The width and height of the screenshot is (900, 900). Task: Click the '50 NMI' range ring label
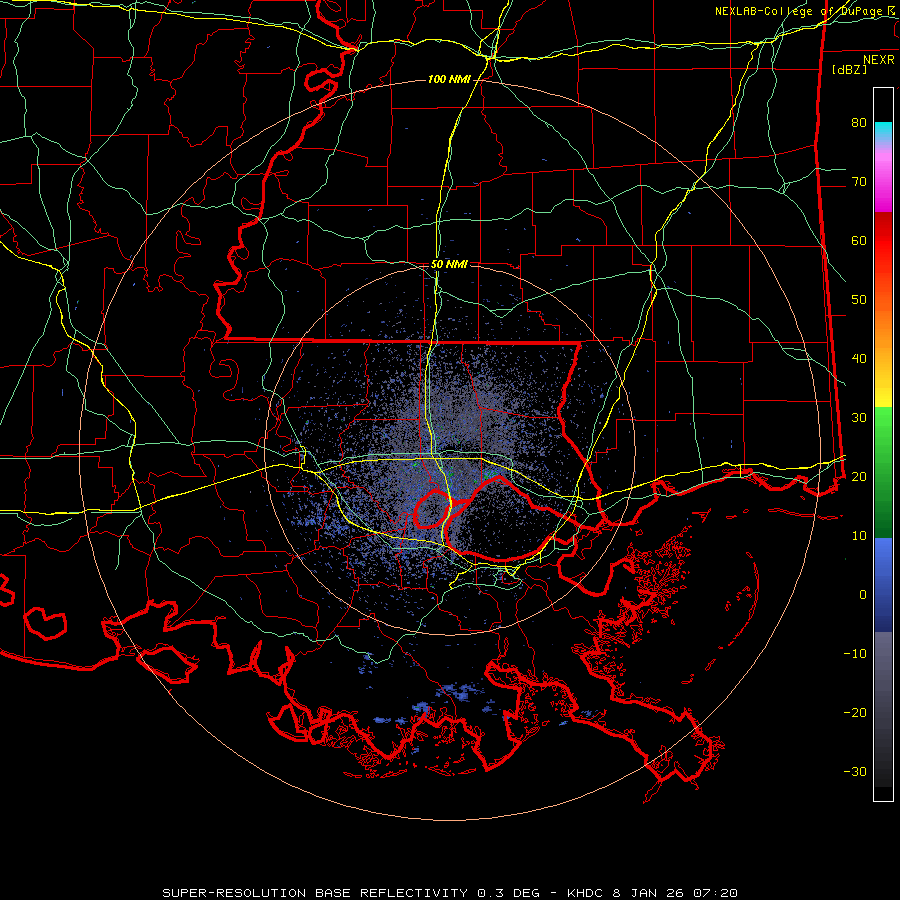coord(449,264)
